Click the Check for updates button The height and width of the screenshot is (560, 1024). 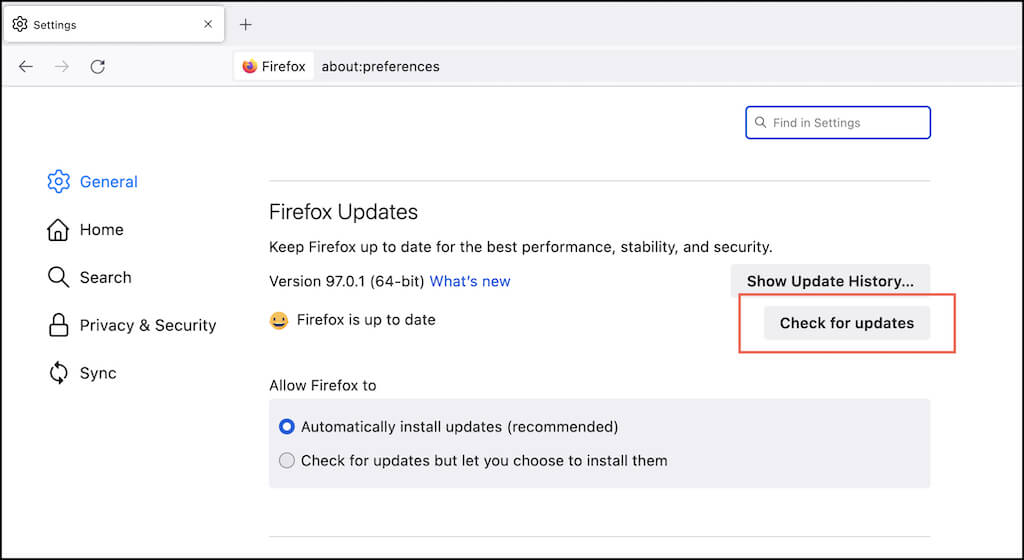[846, 323]
